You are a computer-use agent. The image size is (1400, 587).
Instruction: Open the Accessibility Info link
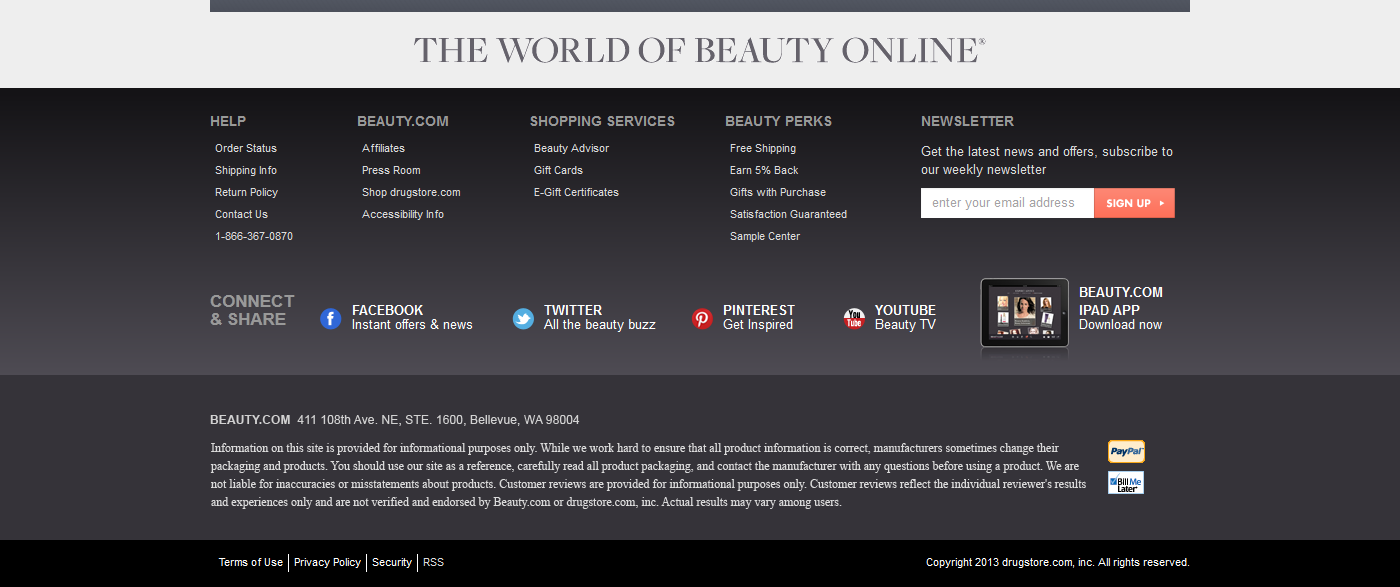pyautogui.click(x=403, y=214)
